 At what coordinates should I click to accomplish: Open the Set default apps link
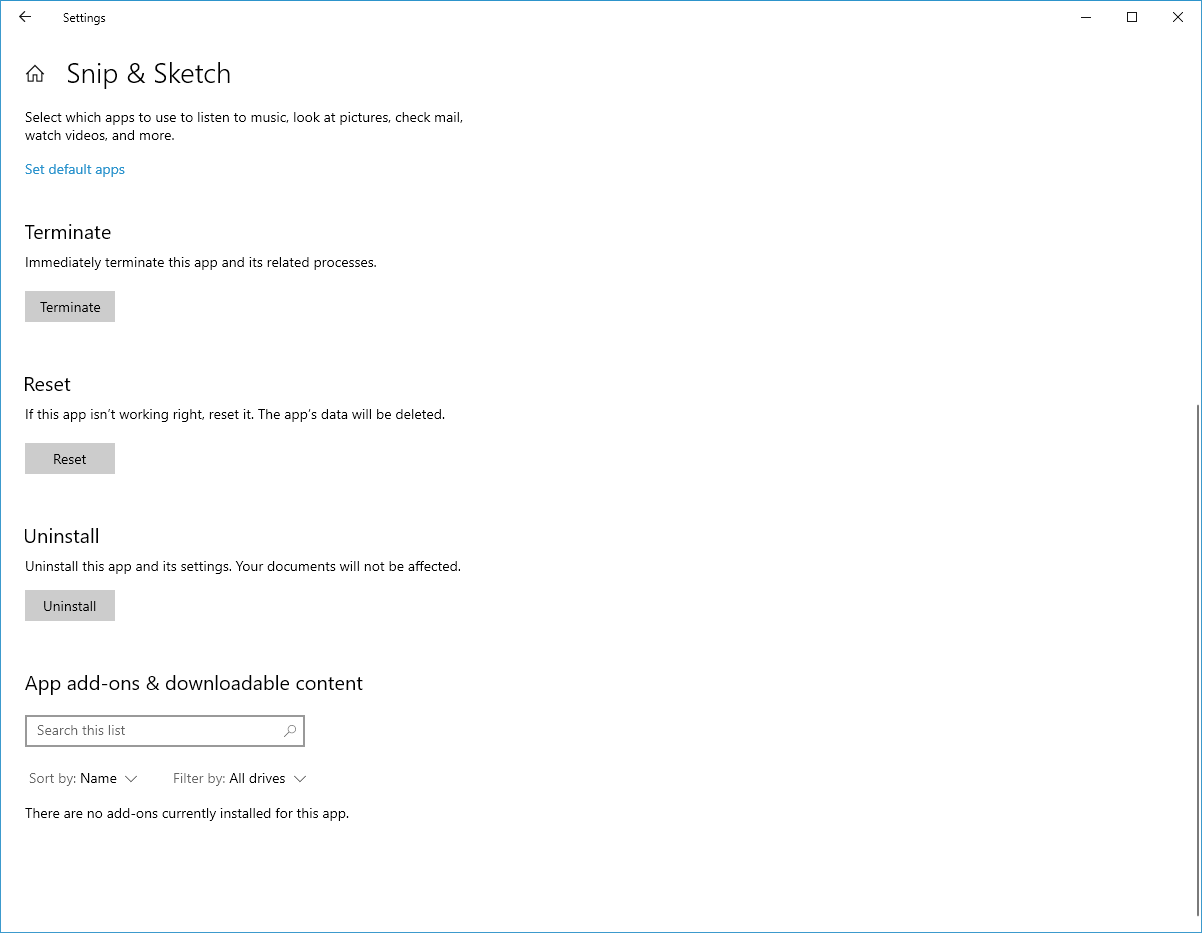[x=75, y=169]
